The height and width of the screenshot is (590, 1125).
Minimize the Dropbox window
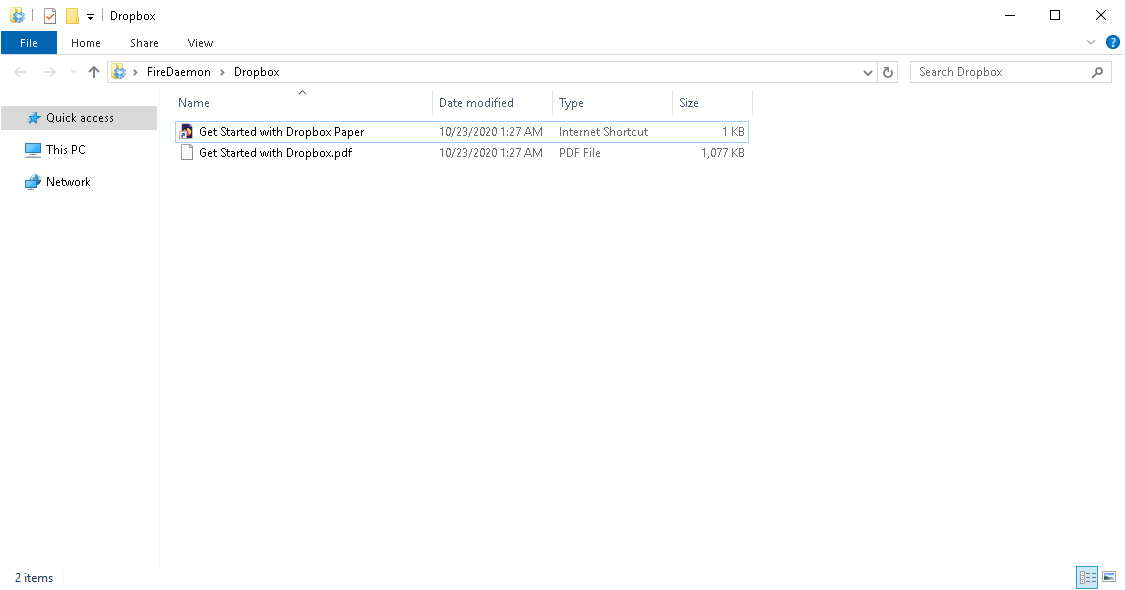pos(1009,15)
